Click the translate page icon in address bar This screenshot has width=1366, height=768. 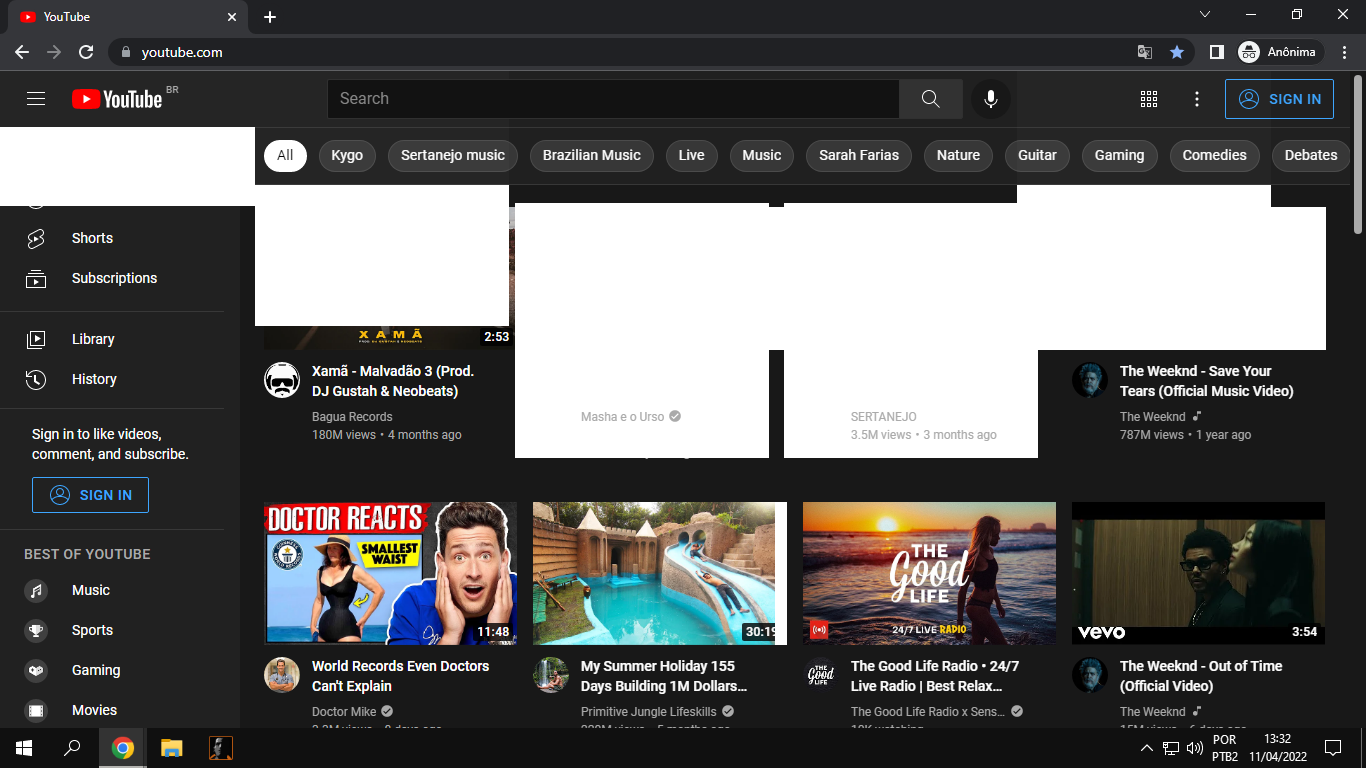pos(1145,52)
